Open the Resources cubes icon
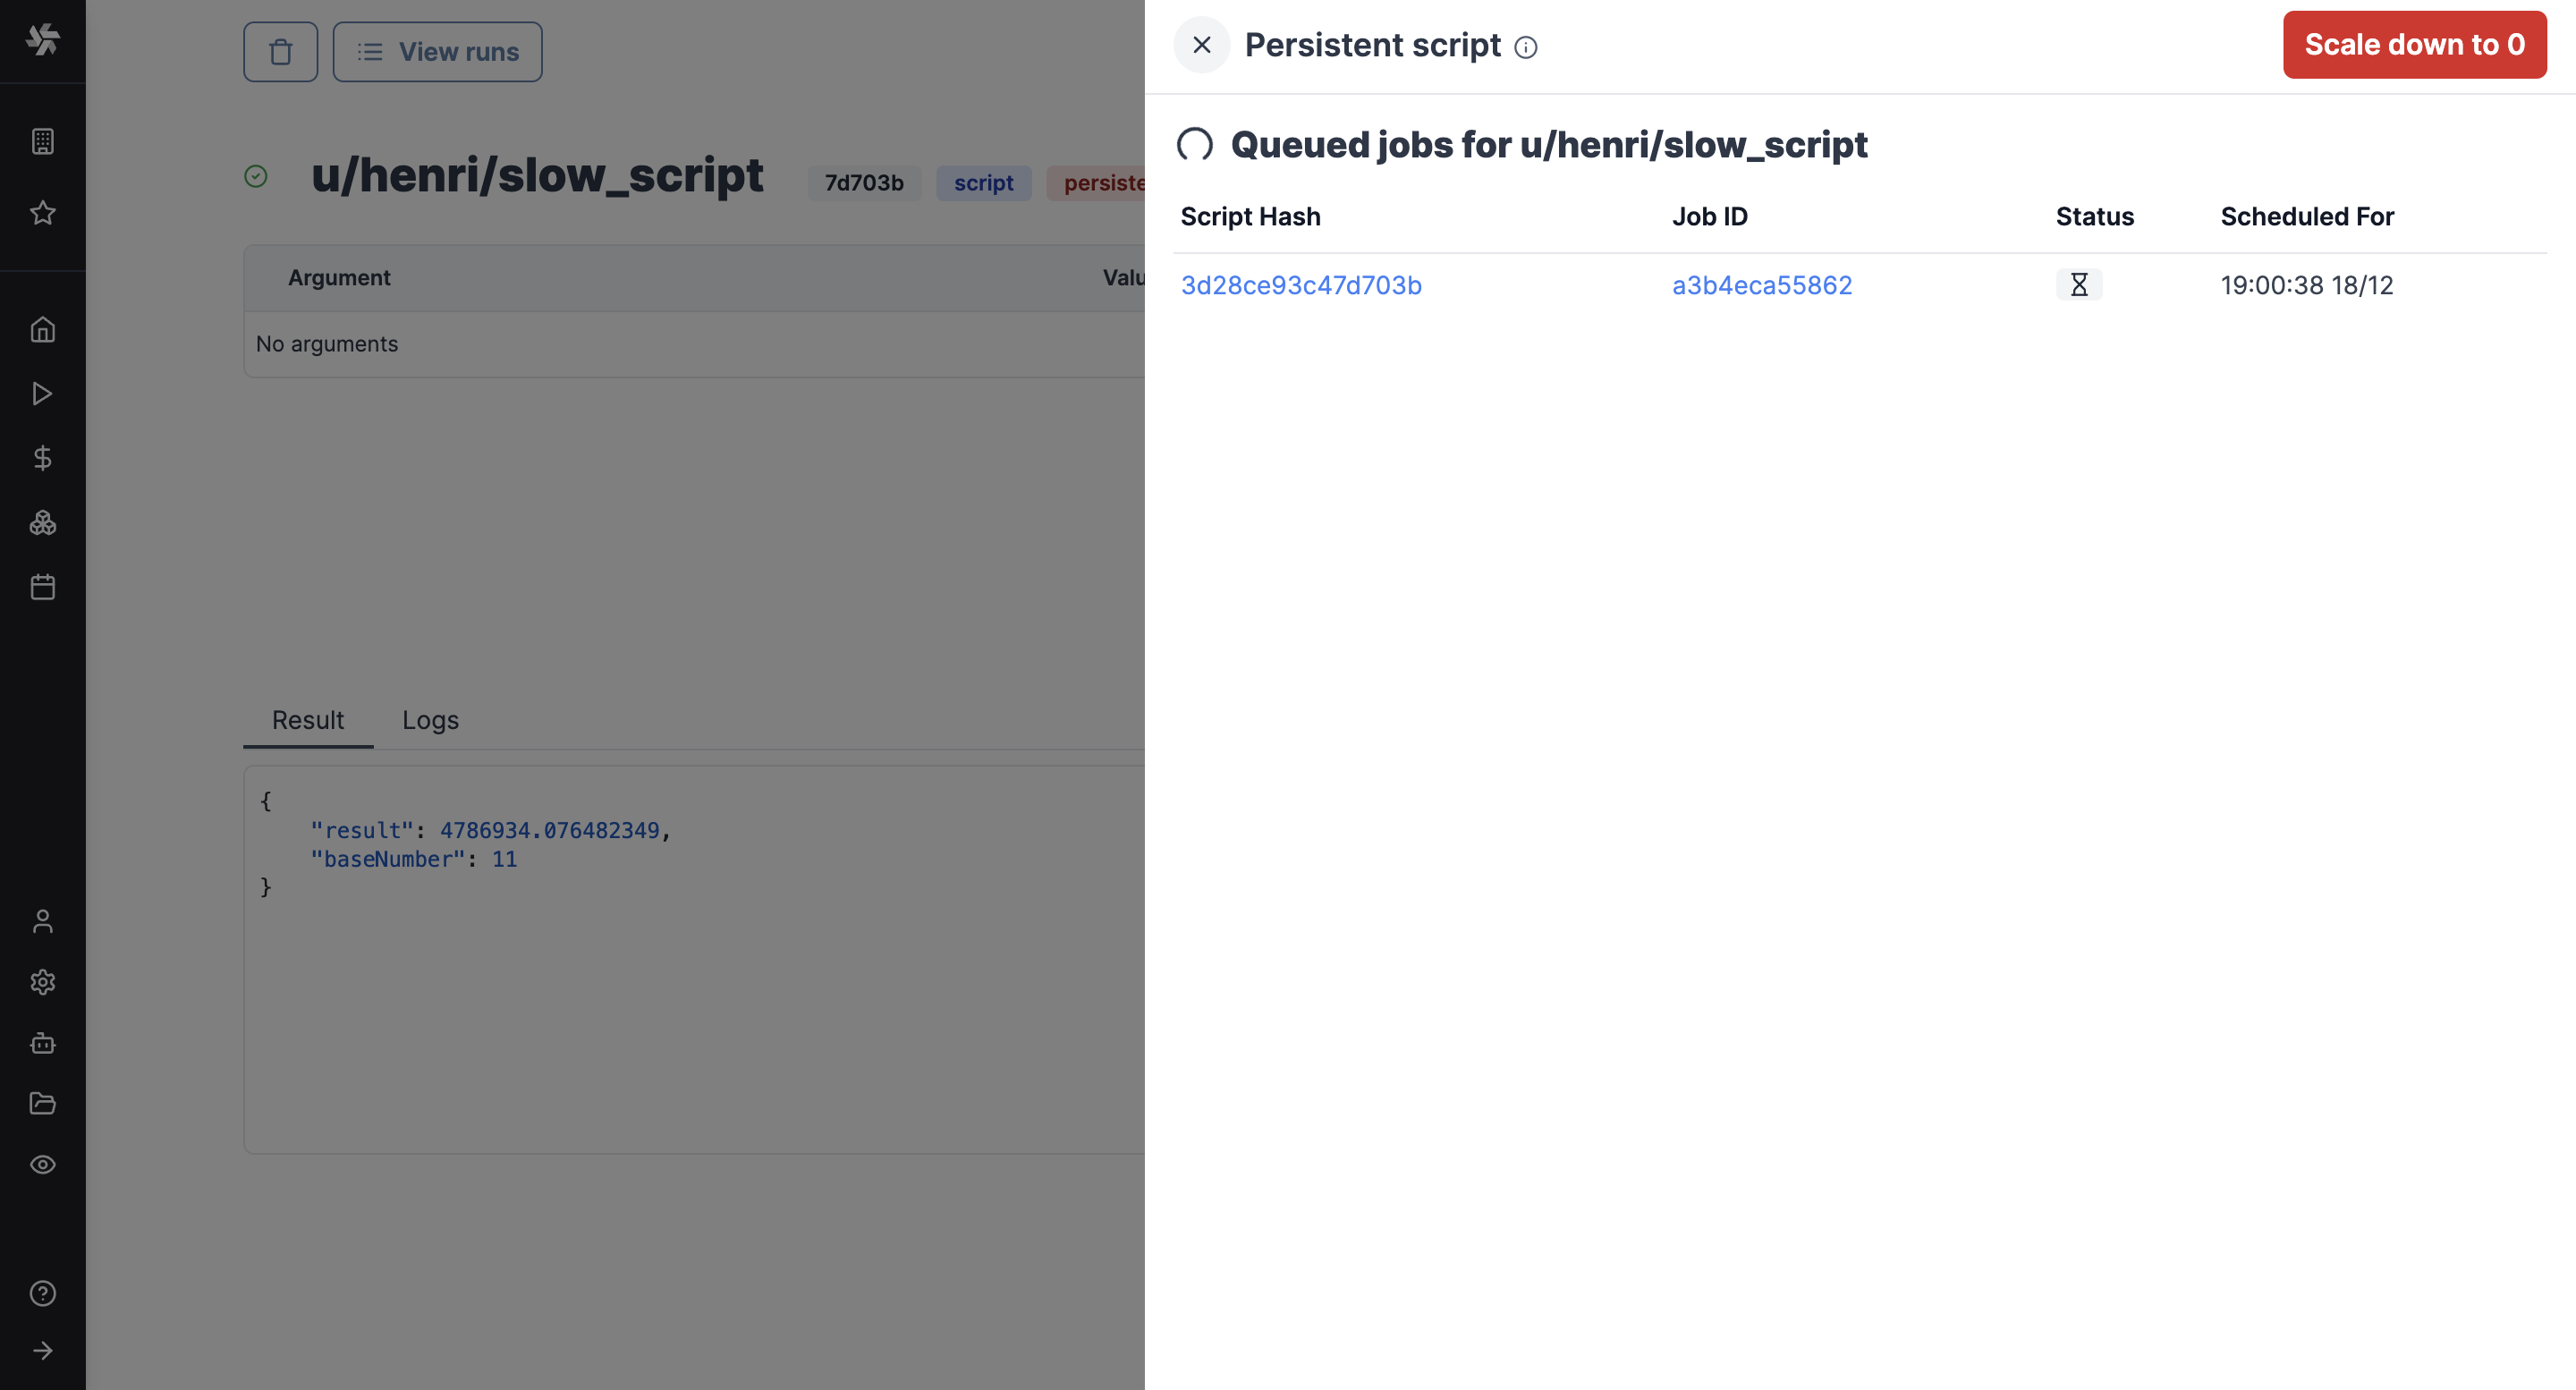The height and width of the screenshot is (1390, 2576). click(x=42, y=522)
